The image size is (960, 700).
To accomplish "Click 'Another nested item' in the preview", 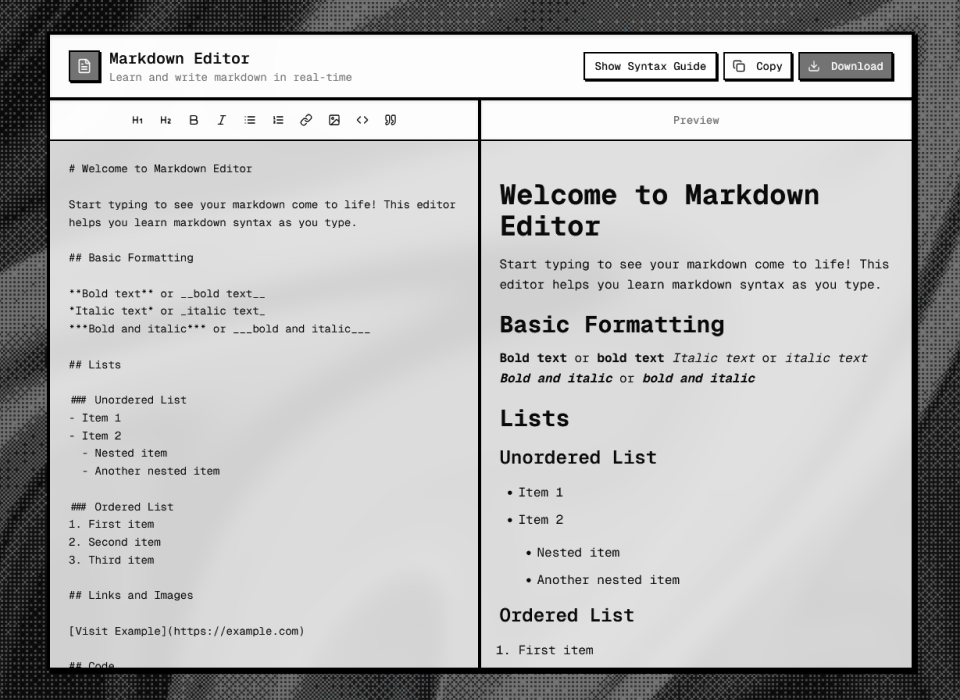I will (x=607, y=580).
